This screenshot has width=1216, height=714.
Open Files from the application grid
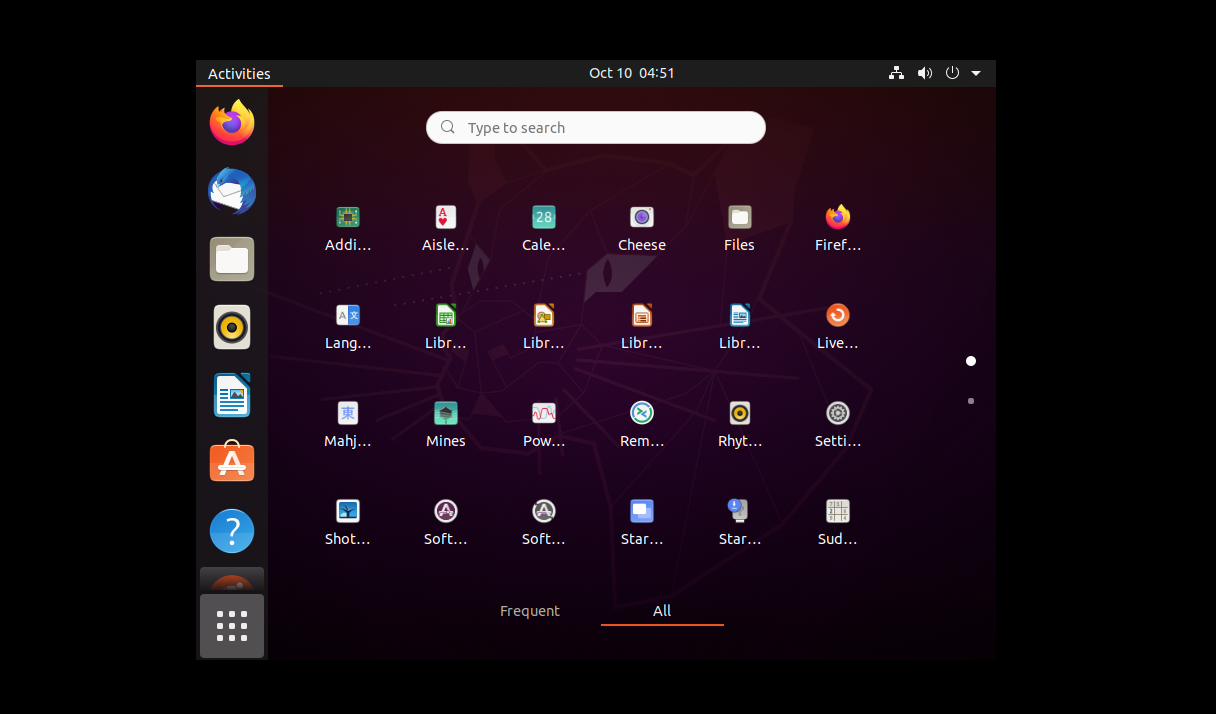740,228
